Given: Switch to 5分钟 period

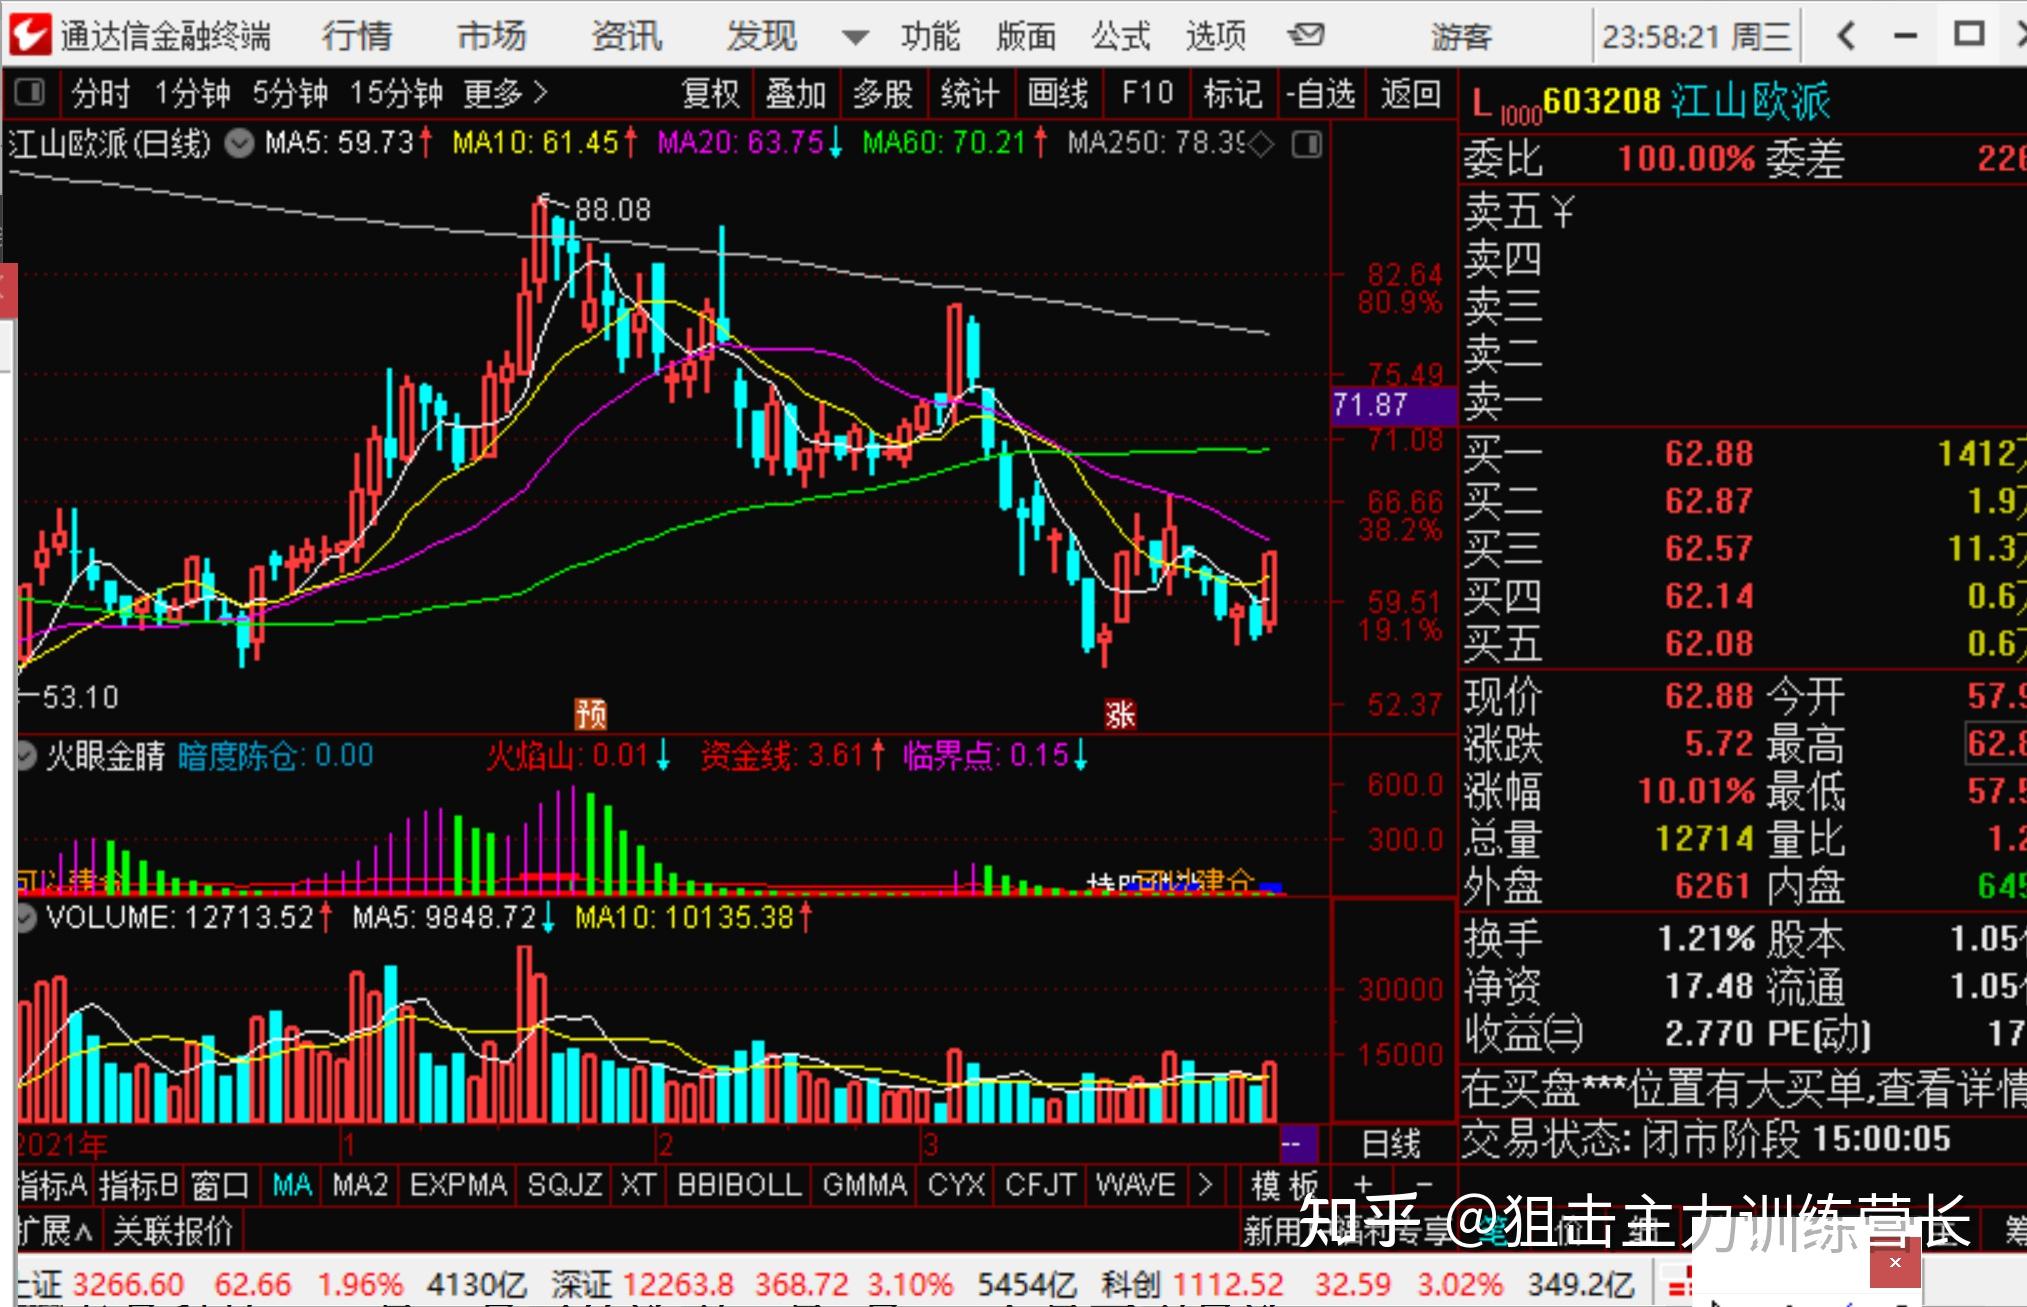Looking at the screenshot, I should (289, 93).
